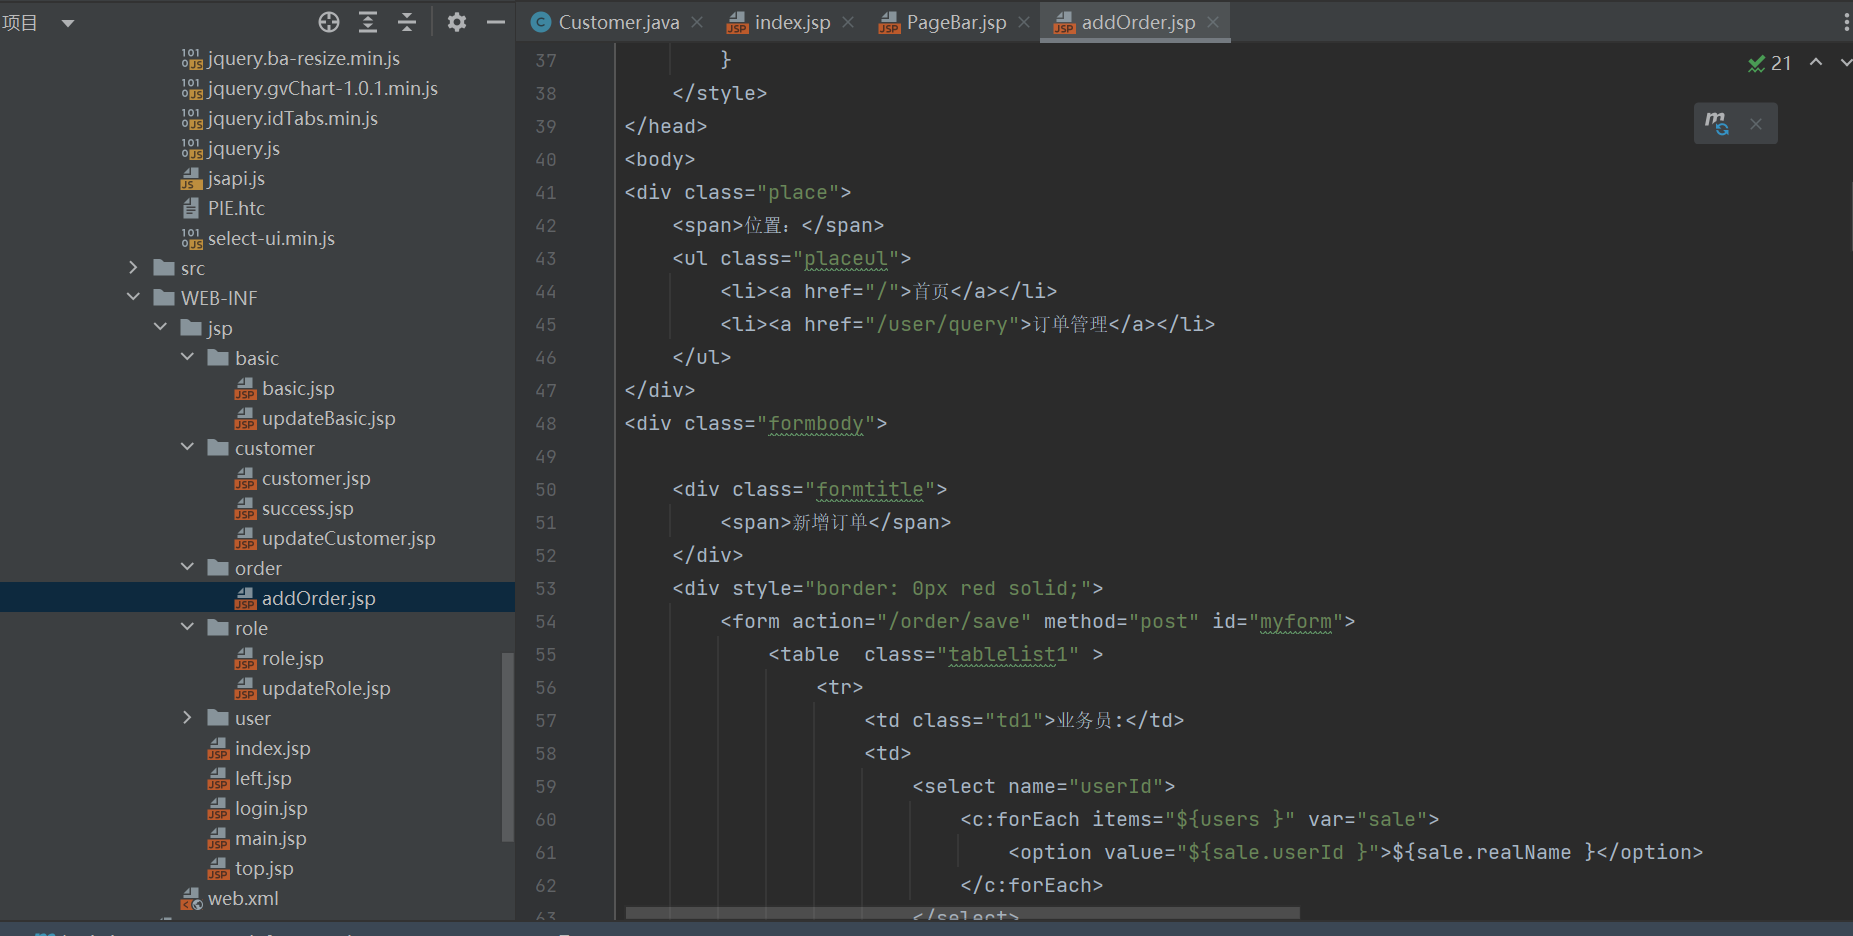
Task: Expand the src folder
Action: (x=133, y=268)
